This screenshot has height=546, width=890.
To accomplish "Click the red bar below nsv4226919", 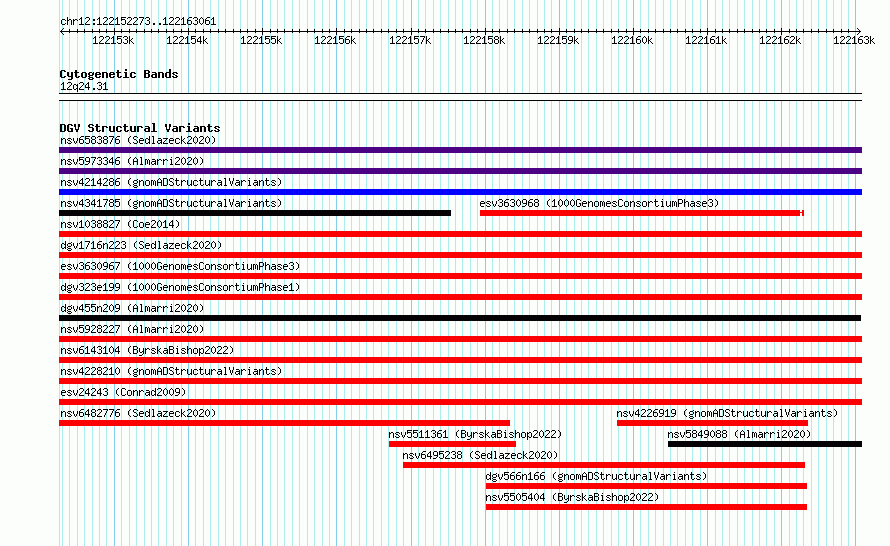I will click(712, 423).
